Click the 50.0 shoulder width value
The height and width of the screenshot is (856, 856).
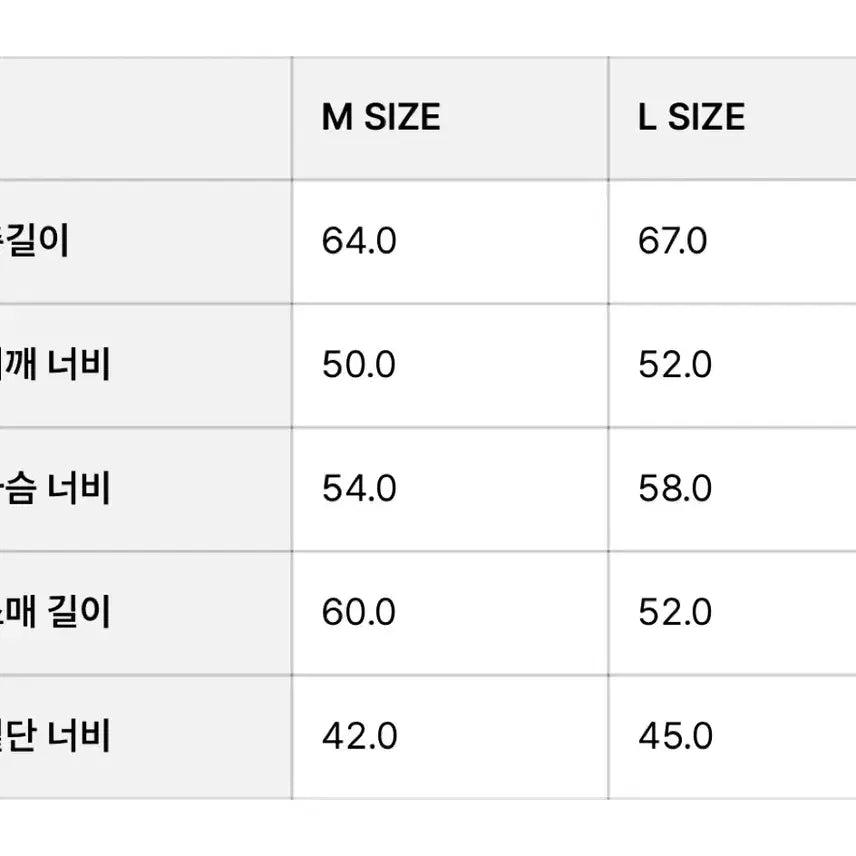point(359,365)
